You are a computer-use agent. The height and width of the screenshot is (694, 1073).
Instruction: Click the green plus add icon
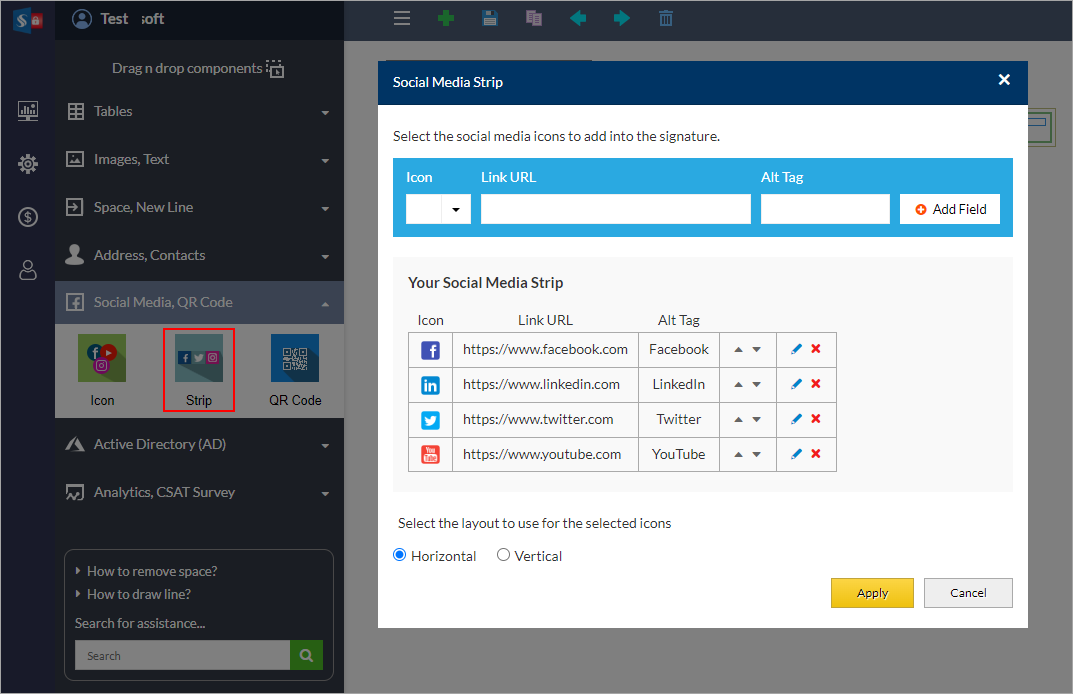click(446, 18)
